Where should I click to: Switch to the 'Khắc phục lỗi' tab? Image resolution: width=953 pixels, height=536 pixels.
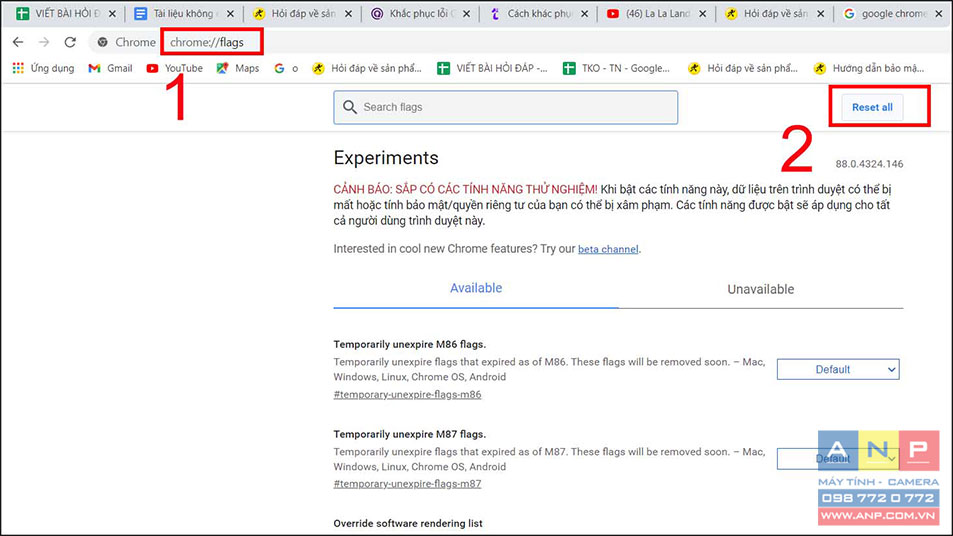tap(420, 13)
